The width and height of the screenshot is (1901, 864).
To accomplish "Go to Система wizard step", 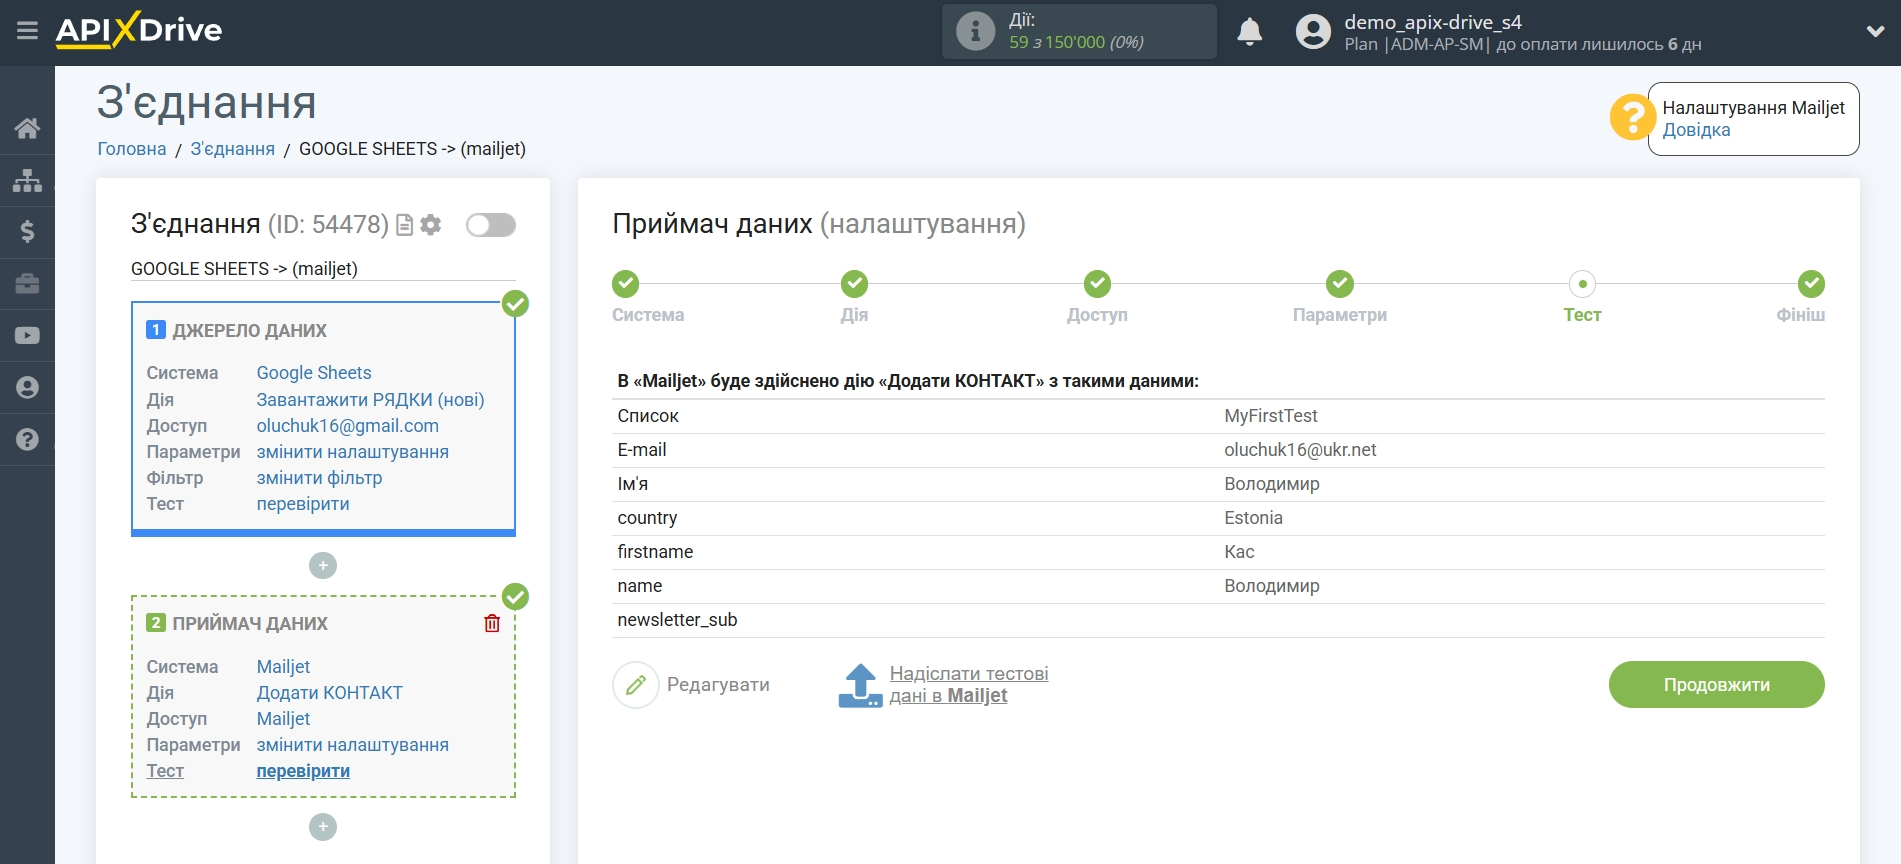I will tap(626, 284).
